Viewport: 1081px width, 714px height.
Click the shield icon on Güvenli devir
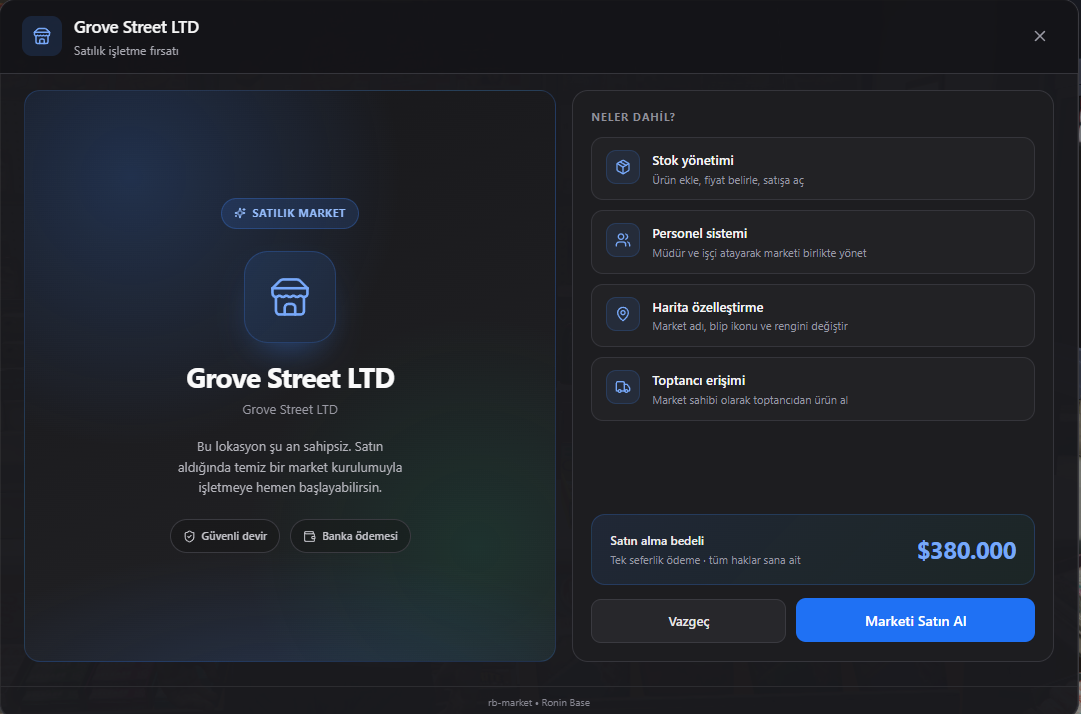[189, 536]
